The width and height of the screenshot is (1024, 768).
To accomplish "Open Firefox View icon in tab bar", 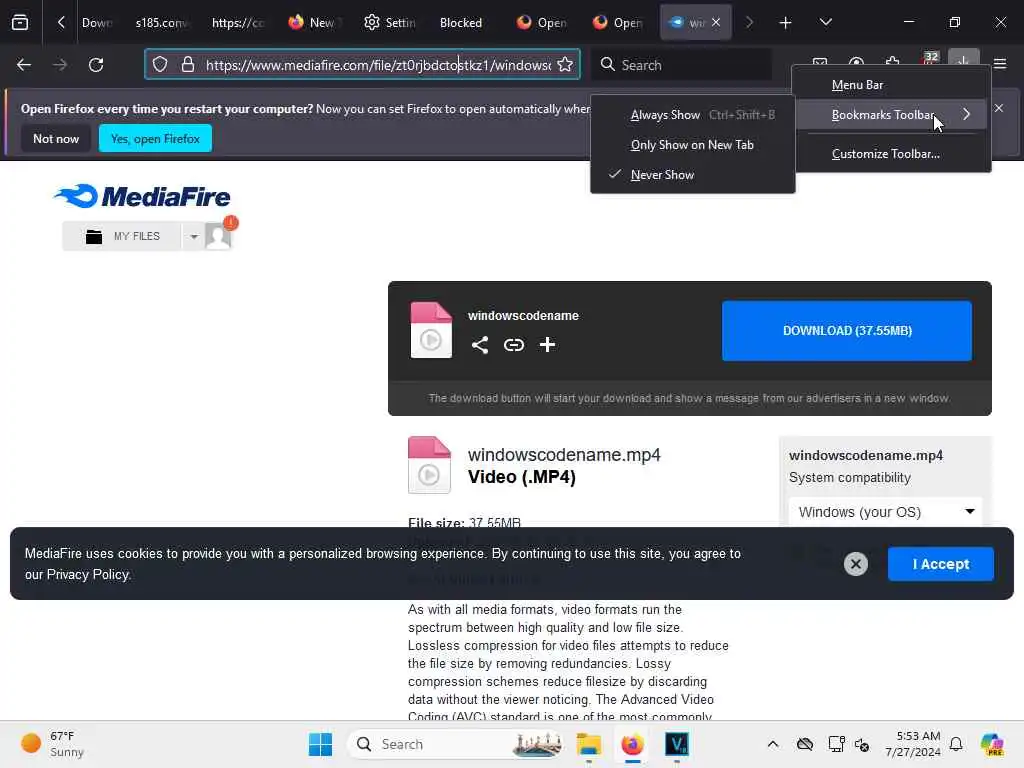I will point(20,22).
